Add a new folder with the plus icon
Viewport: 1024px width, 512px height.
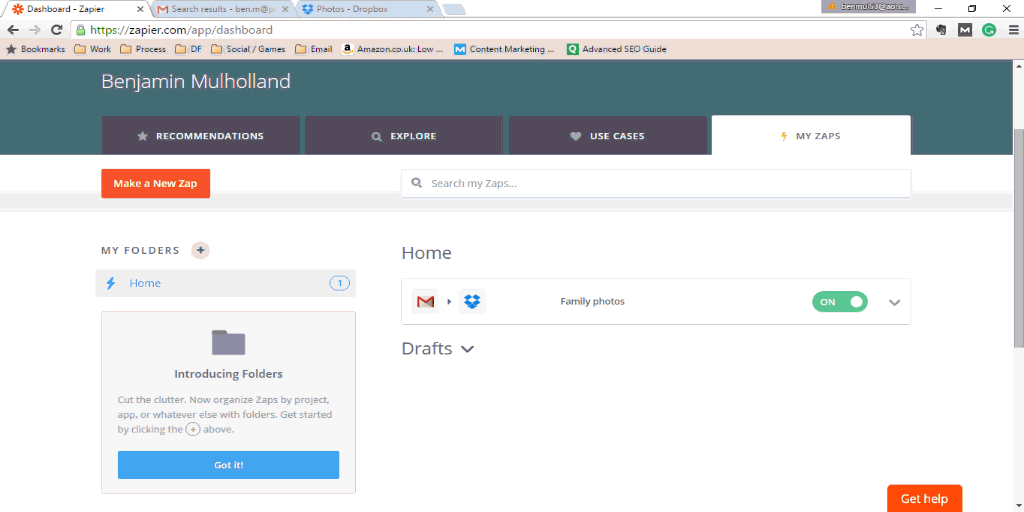click(x=201, y=250)
